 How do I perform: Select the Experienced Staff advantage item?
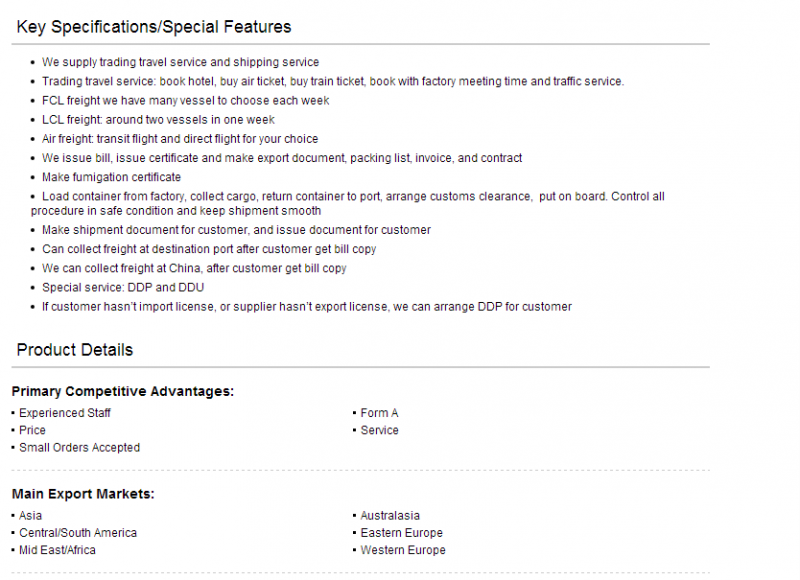(x=65, y=413)
